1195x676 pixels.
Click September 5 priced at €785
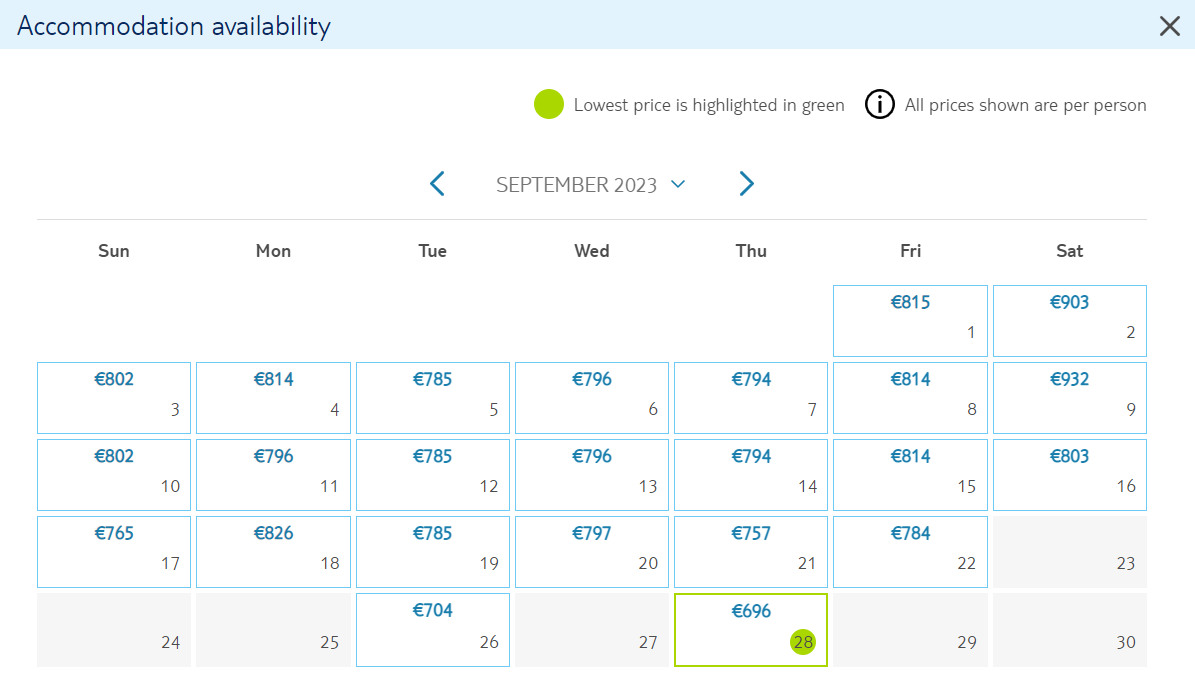point(432,398)
